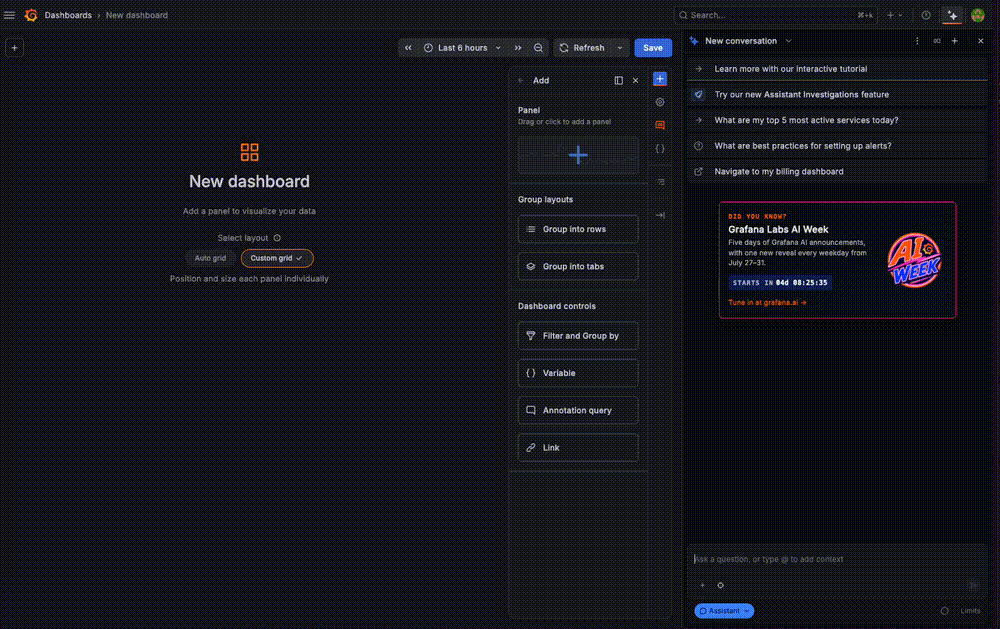1000x629 pixels.
Task: Click the Grafana Assistant sparkle icon
Action: 952,15
